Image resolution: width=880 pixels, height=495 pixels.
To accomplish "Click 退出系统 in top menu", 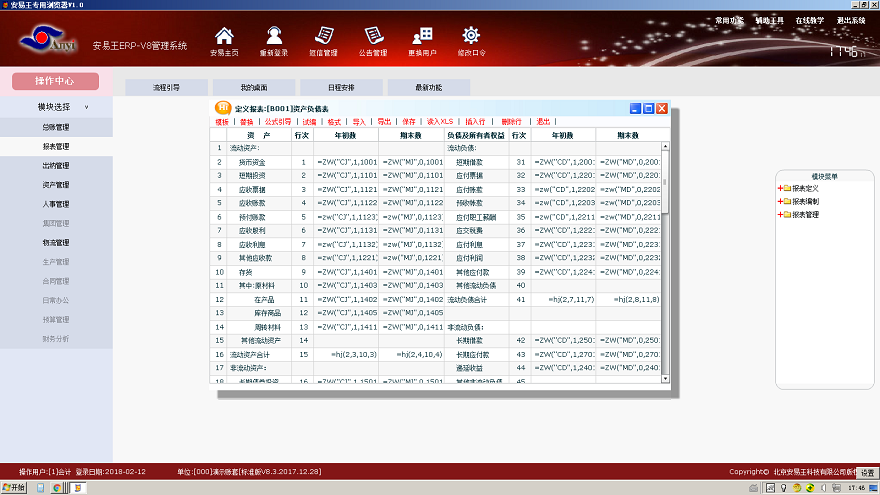I will click(x=851, y=20).
